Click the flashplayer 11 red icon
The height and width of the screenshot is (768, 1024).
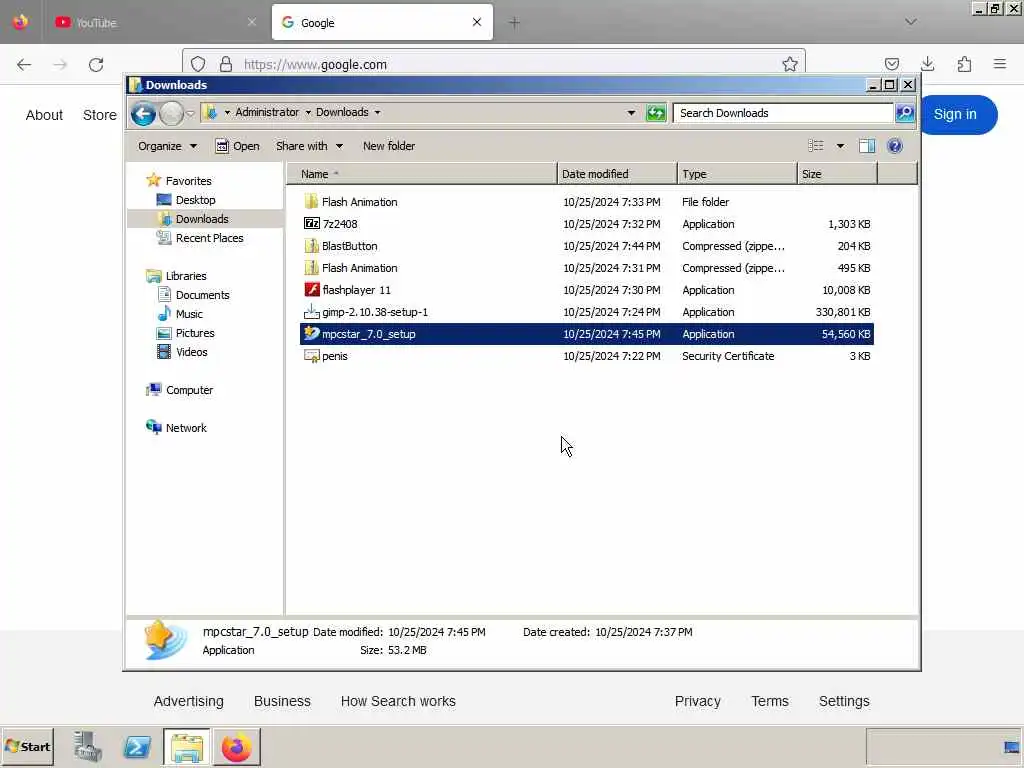[312, 289]
